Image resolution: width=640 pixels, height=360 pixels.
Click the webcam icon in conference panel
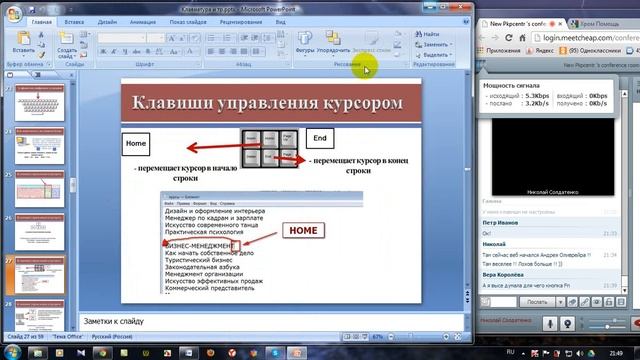pyautogui.click(x=567, y=324)
